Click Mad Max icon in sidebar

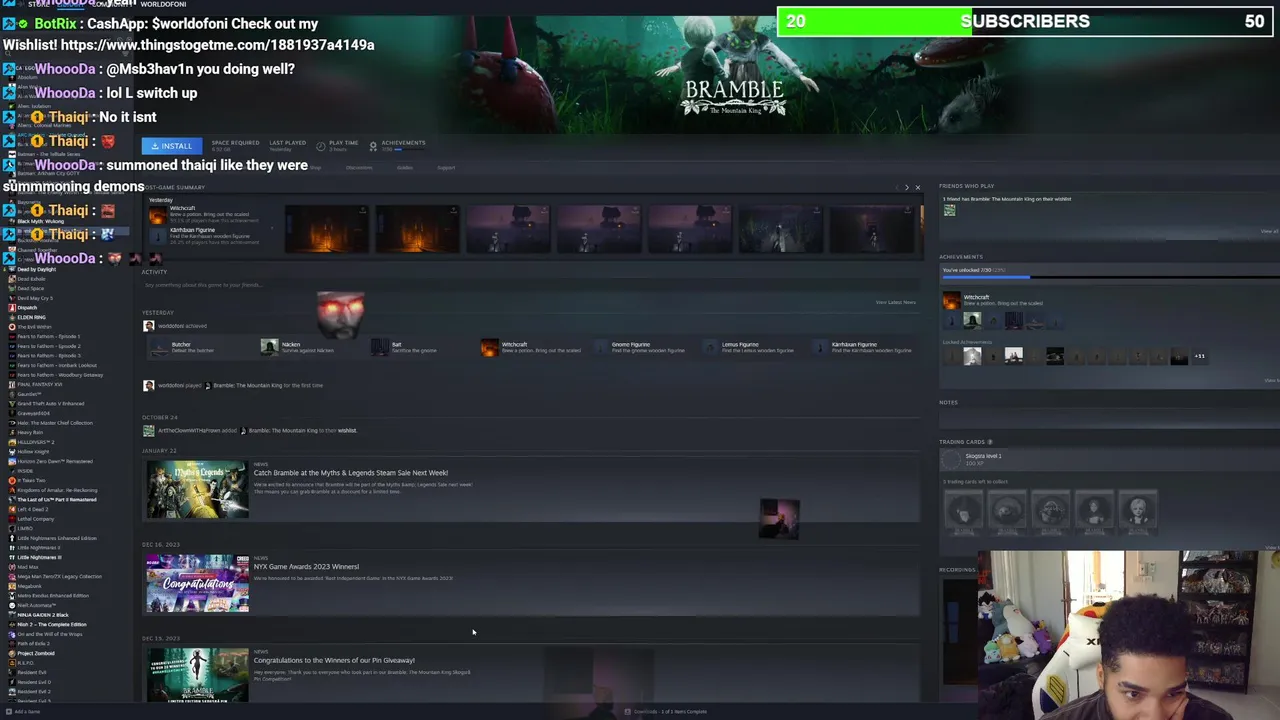click(11, 567)
